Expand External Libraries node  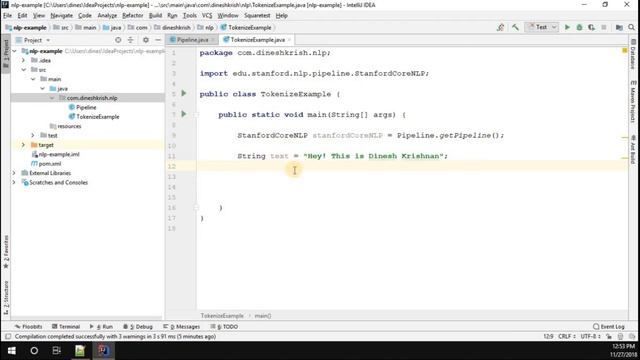14,173
